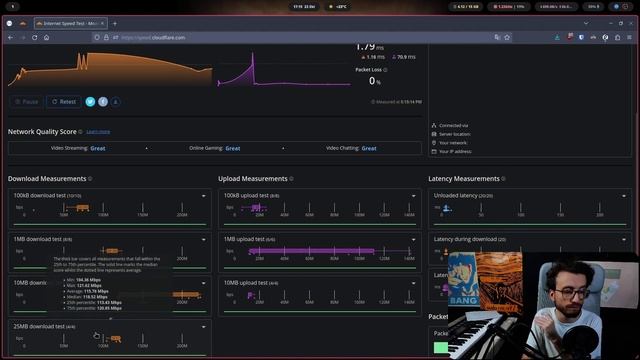Screen dimensions: 640x360
Task: Click the blue shield extension icon
Action: click(x=581, y=38)
